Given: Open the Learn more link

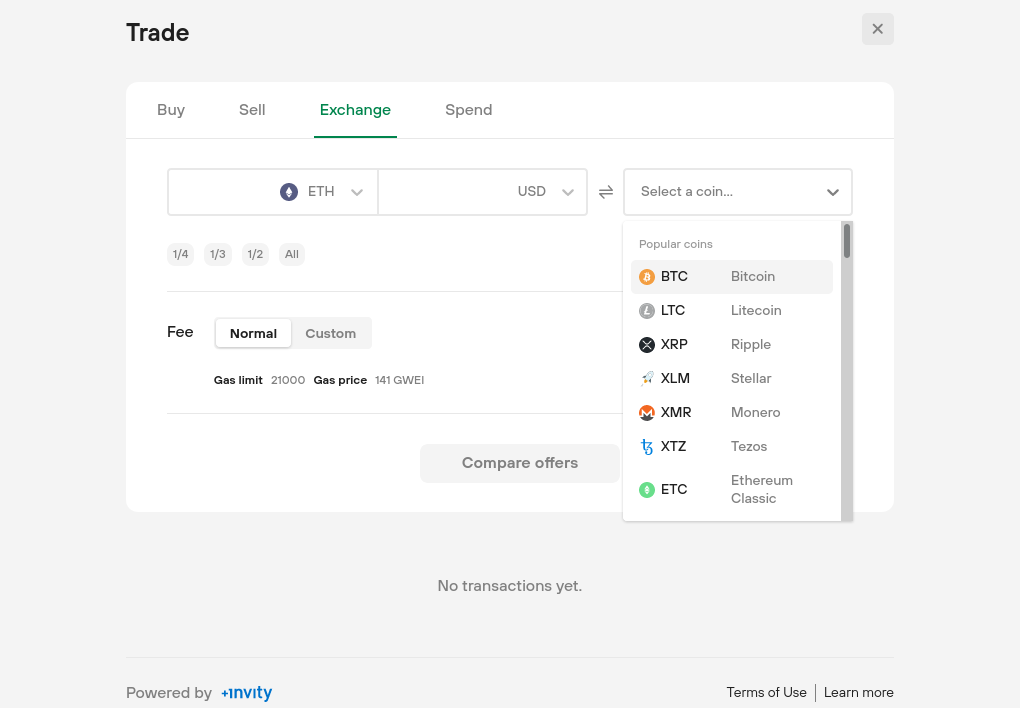Looking at the screenshot, I should [859, 692].
